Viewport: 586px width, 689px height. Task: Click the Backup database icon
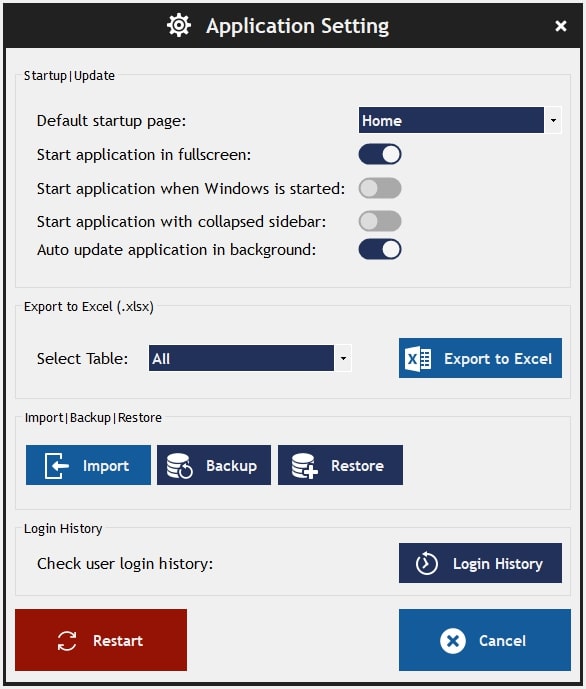coord(180,465)
